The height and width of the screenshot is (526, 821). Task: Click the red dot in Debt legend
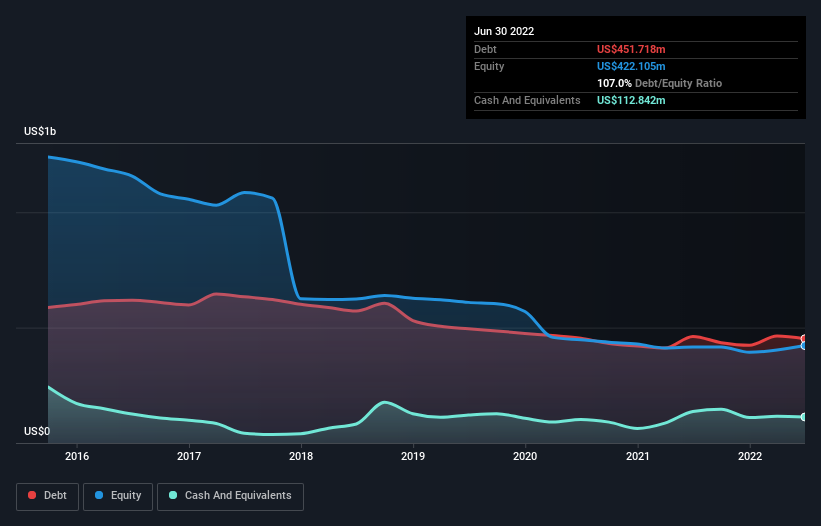[x=32, y=495]
